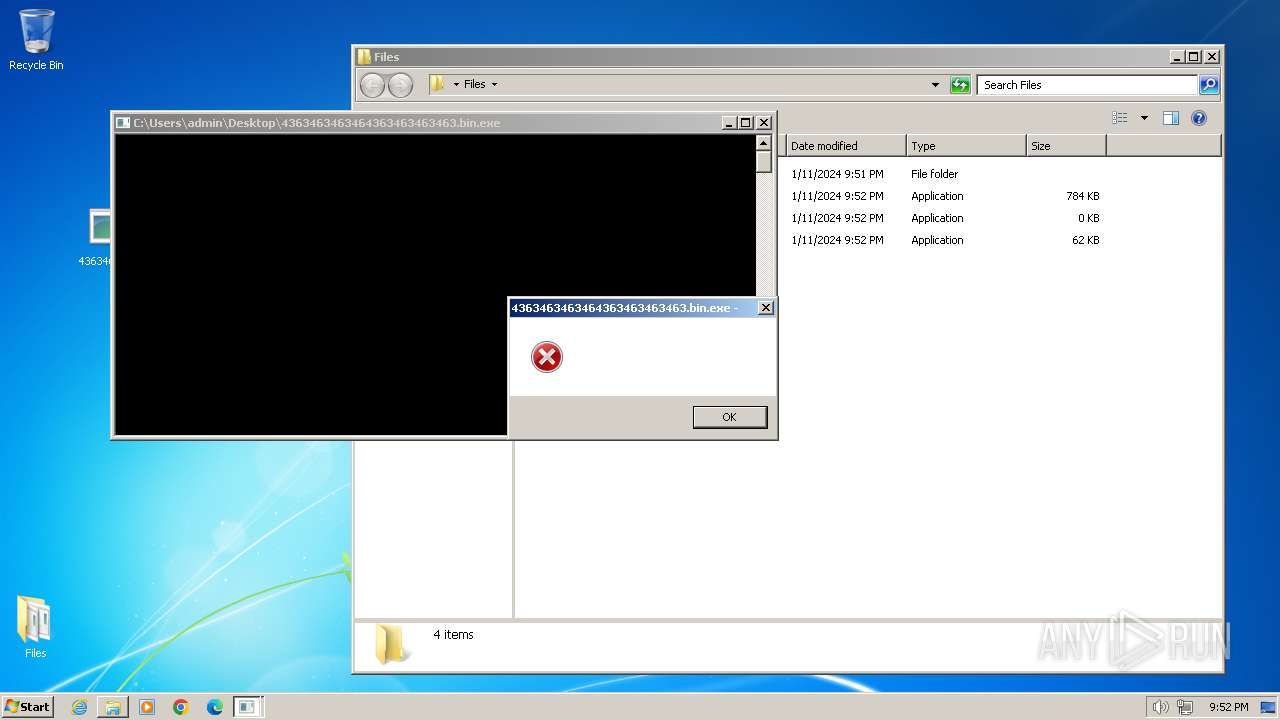The height and width of the screenshot is (720, 1280).
Task: Minimize the Files window
Action: [x=1177, y=57]
